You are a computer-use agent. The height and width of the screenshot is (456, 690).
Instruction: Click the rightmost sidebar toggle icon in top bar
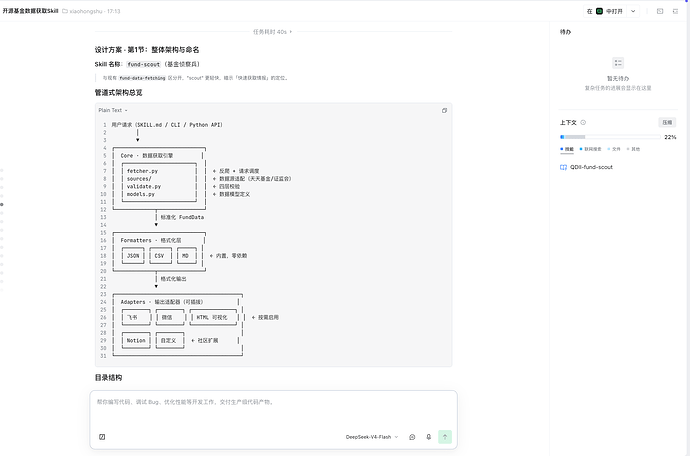coord(675,11)
